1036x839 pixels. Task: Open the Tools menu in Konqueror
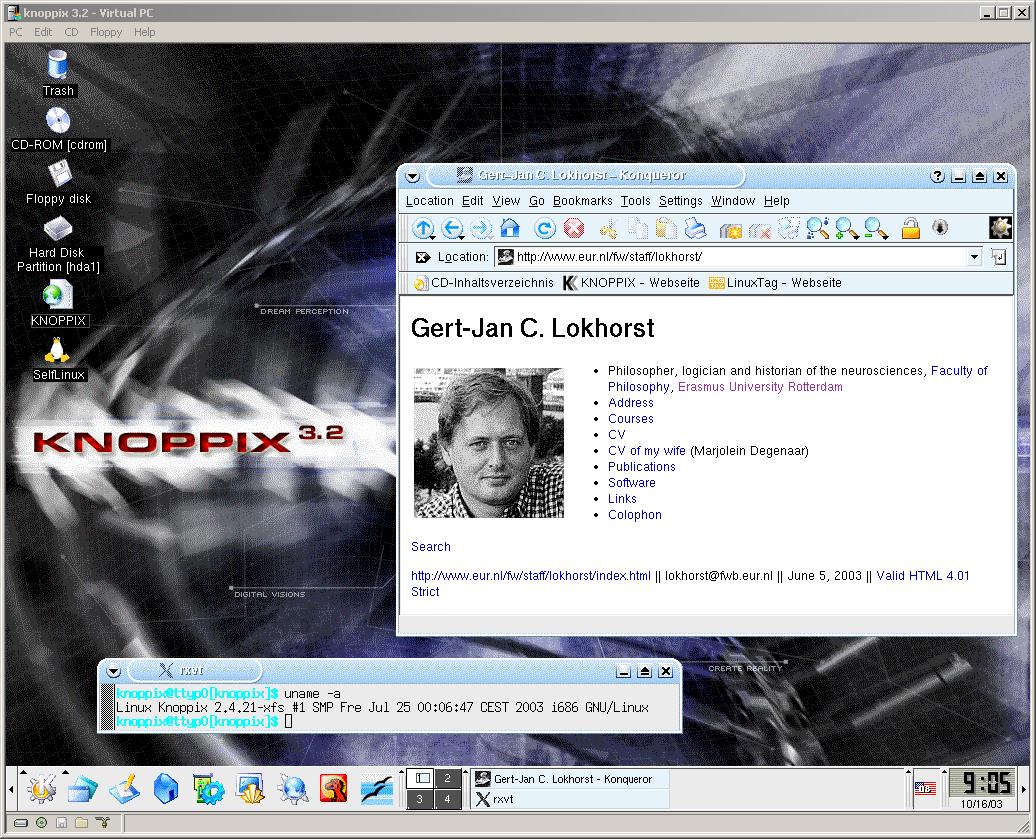[636, 201]
